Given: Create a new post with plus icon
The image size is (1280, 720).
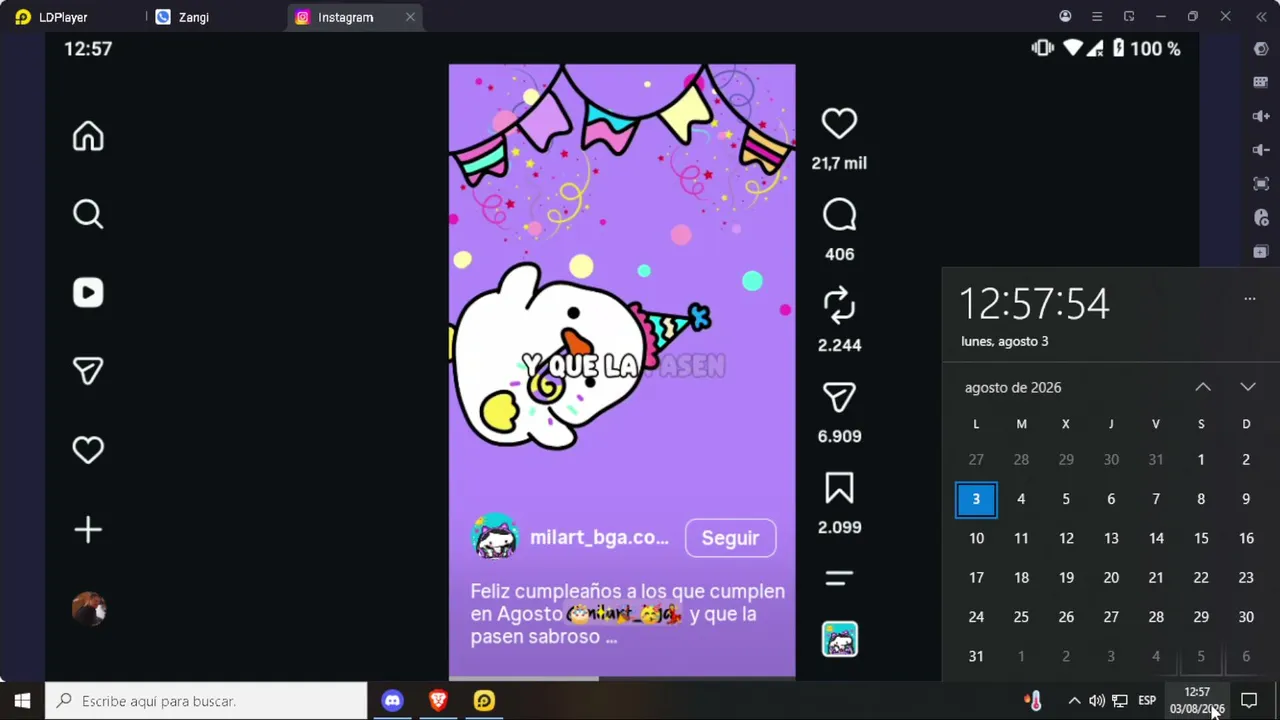Looking at the screenshot, I should [x=88, y=529].
